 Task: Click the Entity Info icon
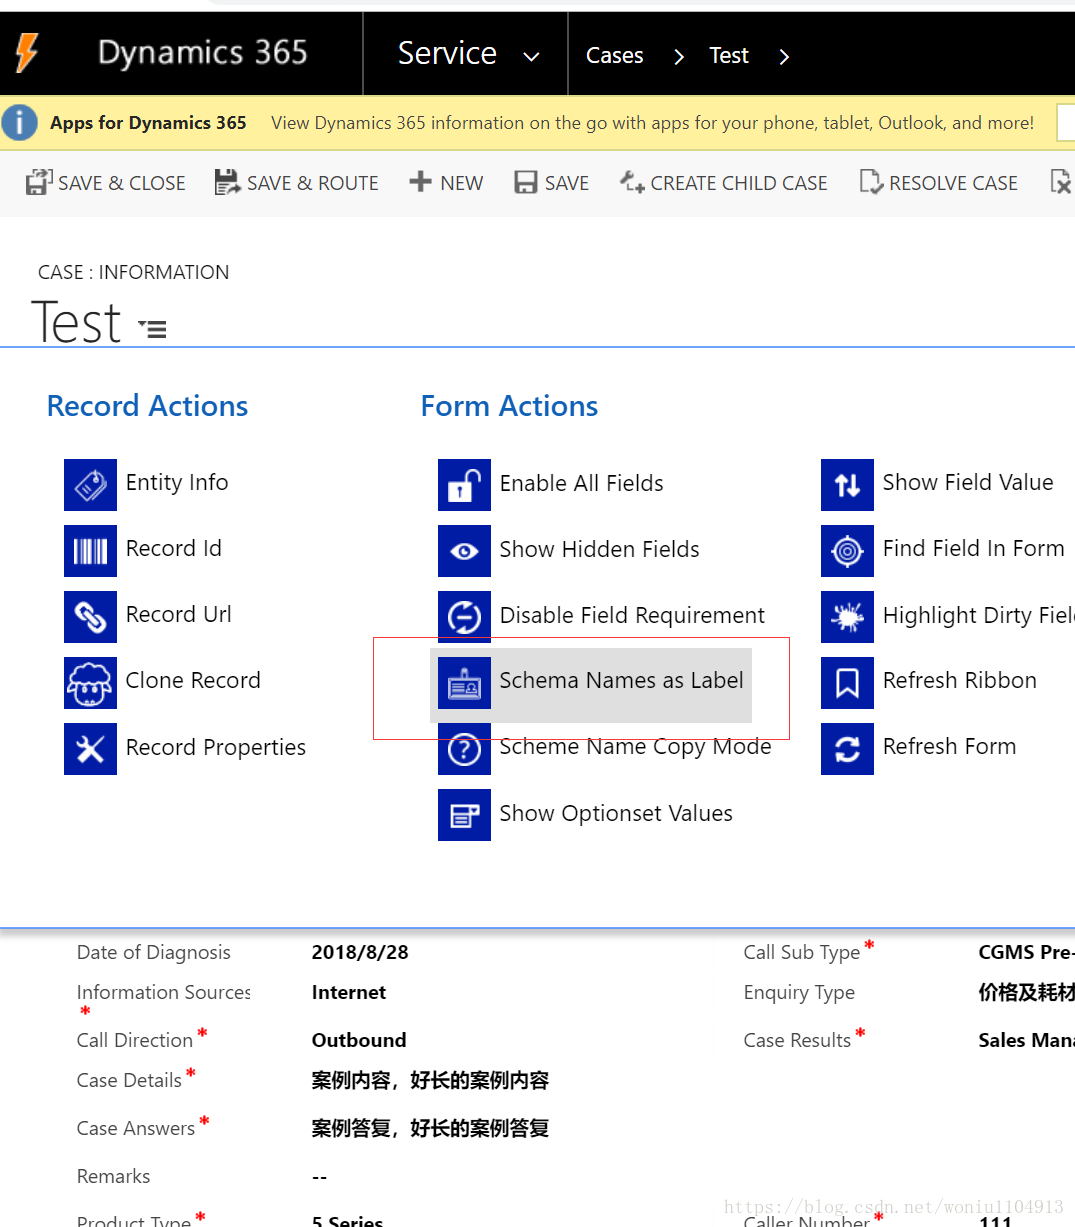pos(90,485)
